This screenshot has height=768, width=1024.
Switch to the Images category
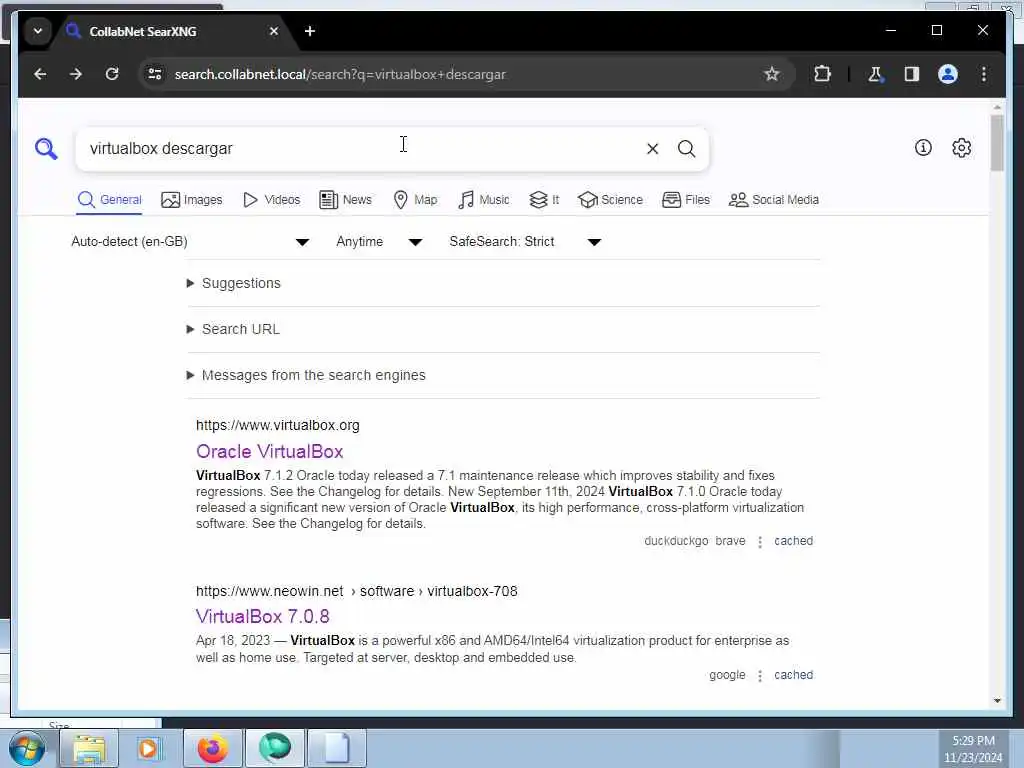(191, 200)
